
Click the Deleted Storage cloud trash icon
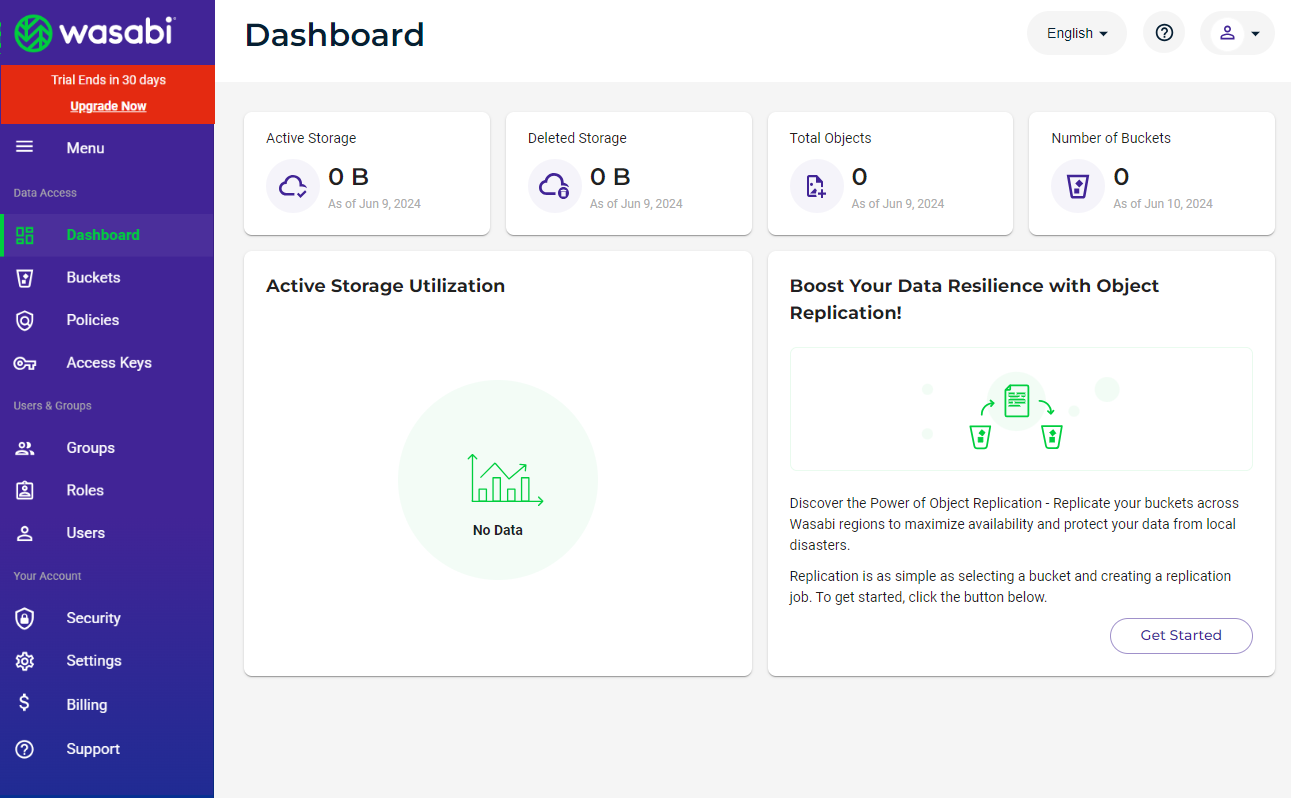click(x=555, y=186)
